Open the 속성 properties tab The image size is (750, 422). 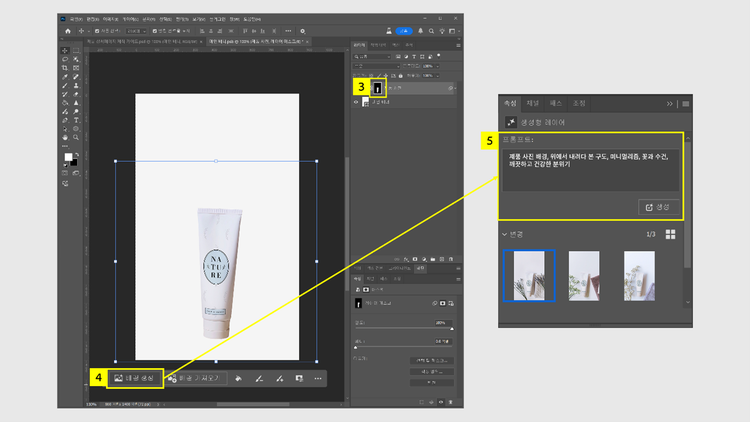pos(509,103)
